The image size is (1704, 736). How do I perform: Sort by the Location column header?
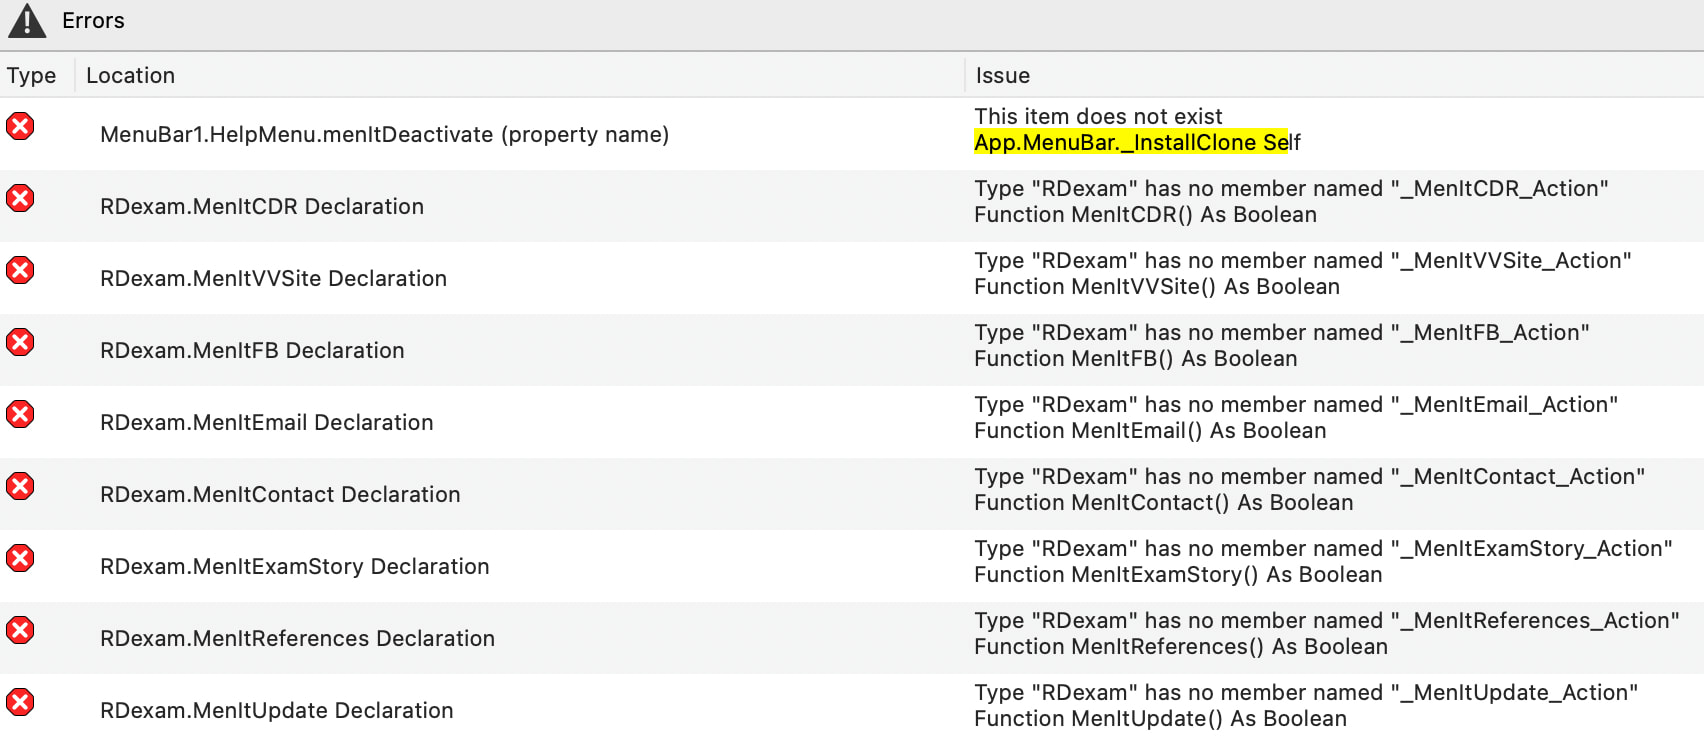click(131, 76)
